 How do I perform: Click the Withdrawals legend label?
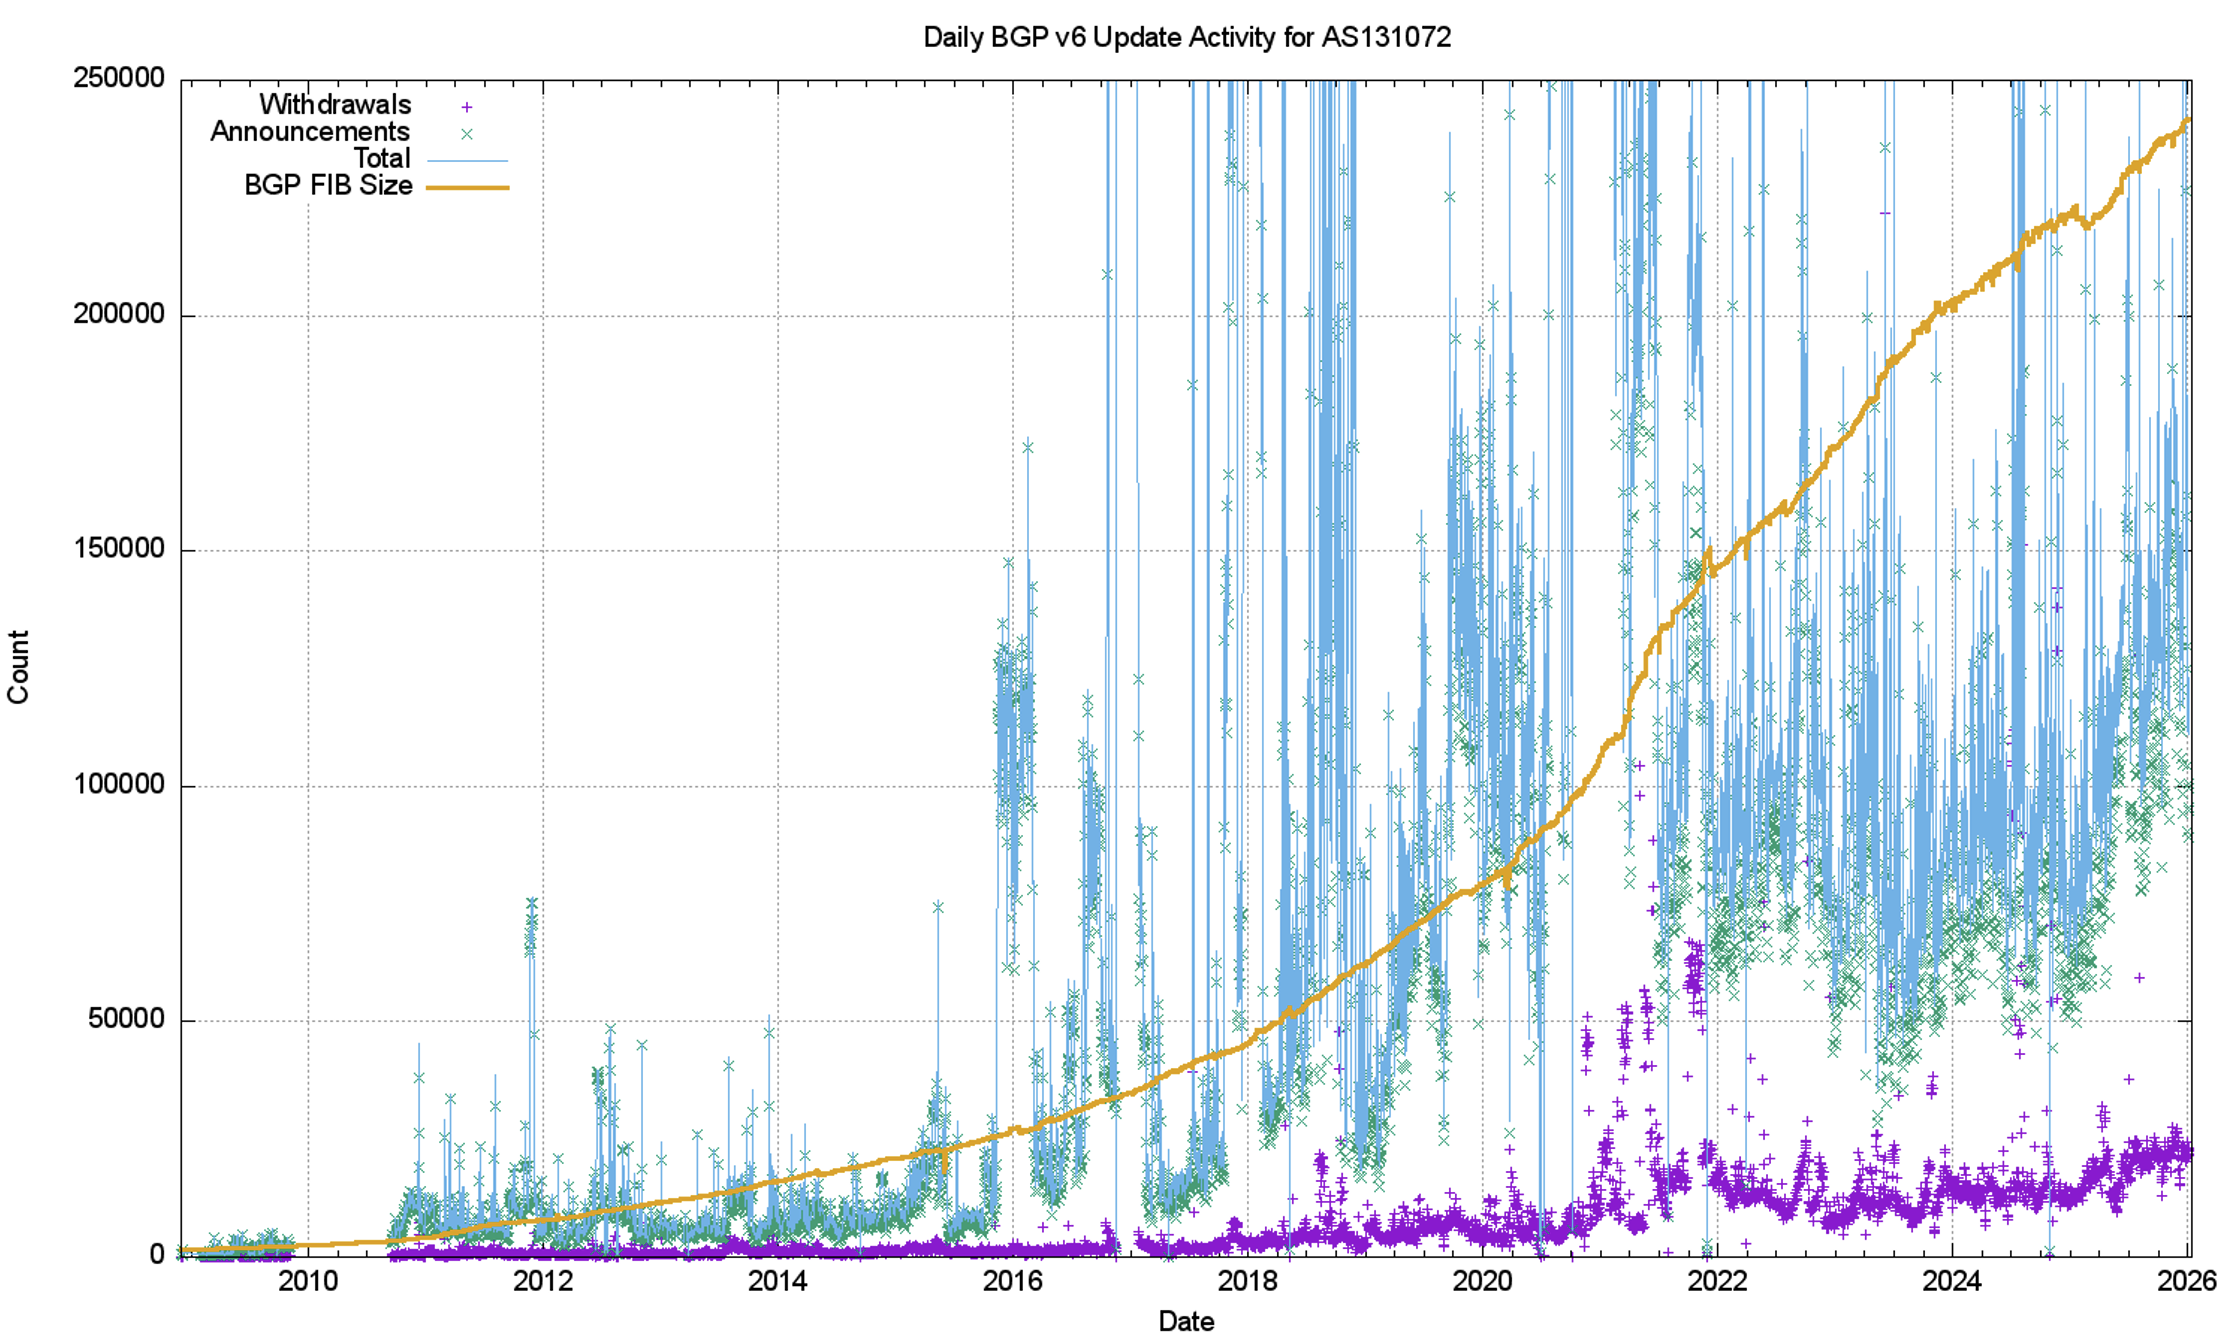(x=334, y=104)
